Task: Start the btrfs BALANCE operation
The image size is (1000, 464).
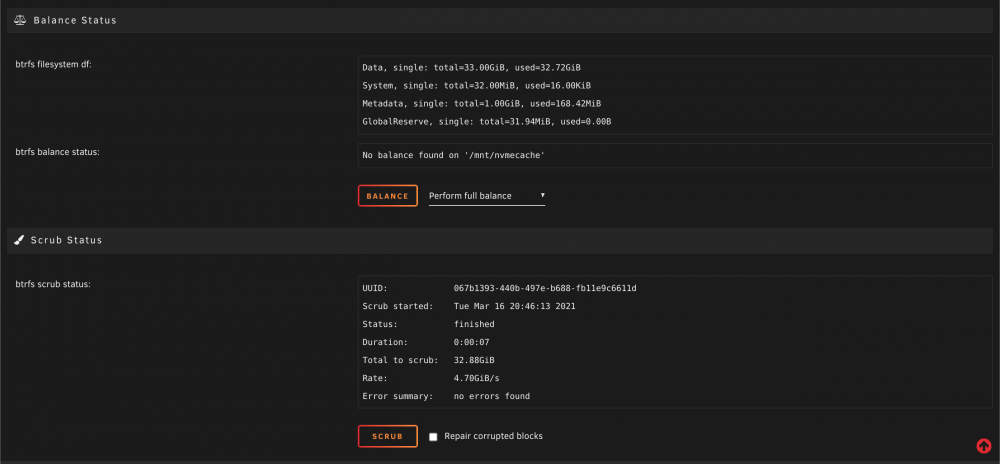Action: 388,196
